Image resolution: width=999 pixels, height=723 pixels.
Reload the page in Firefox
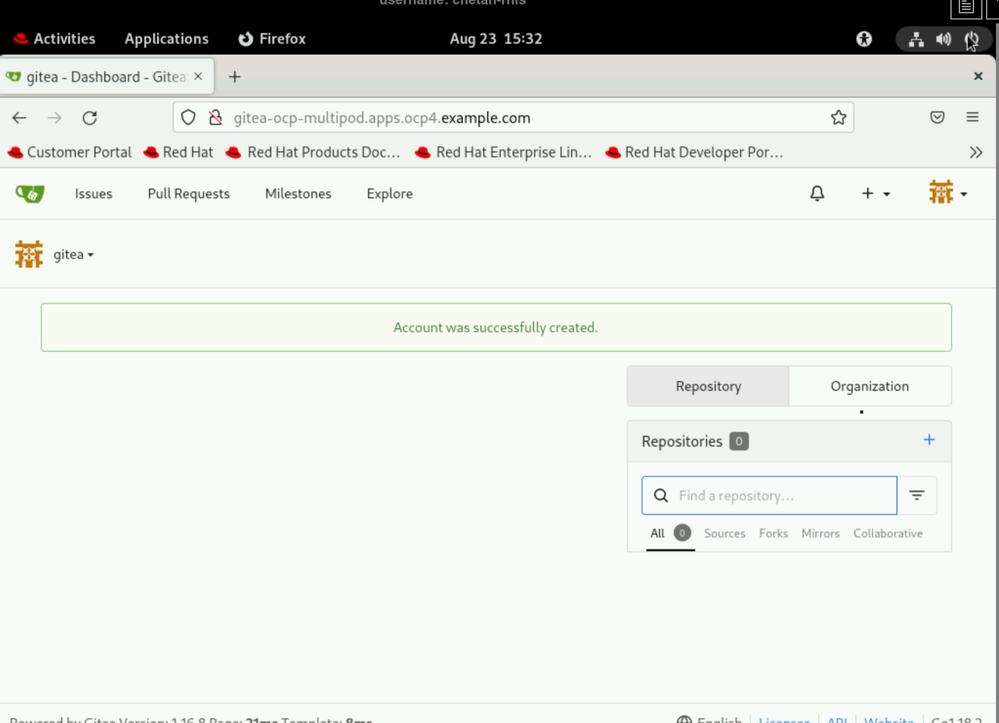90,118
